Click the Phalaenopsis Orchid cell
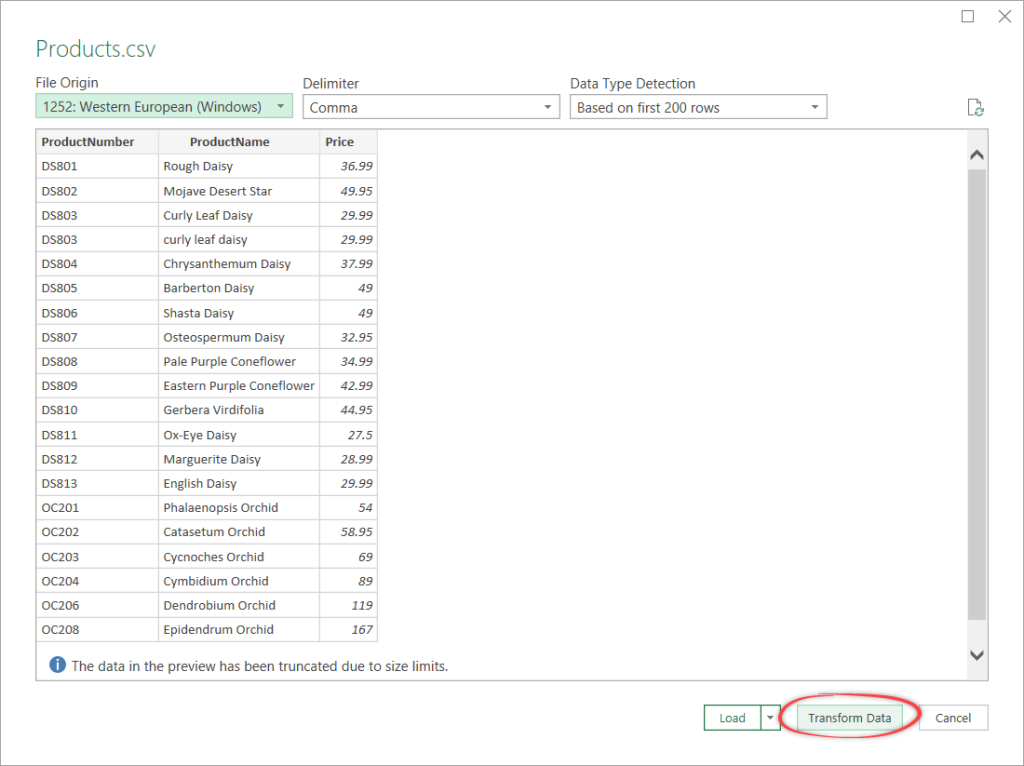This screenshot has width=1024, height=766. click(239, 507)
